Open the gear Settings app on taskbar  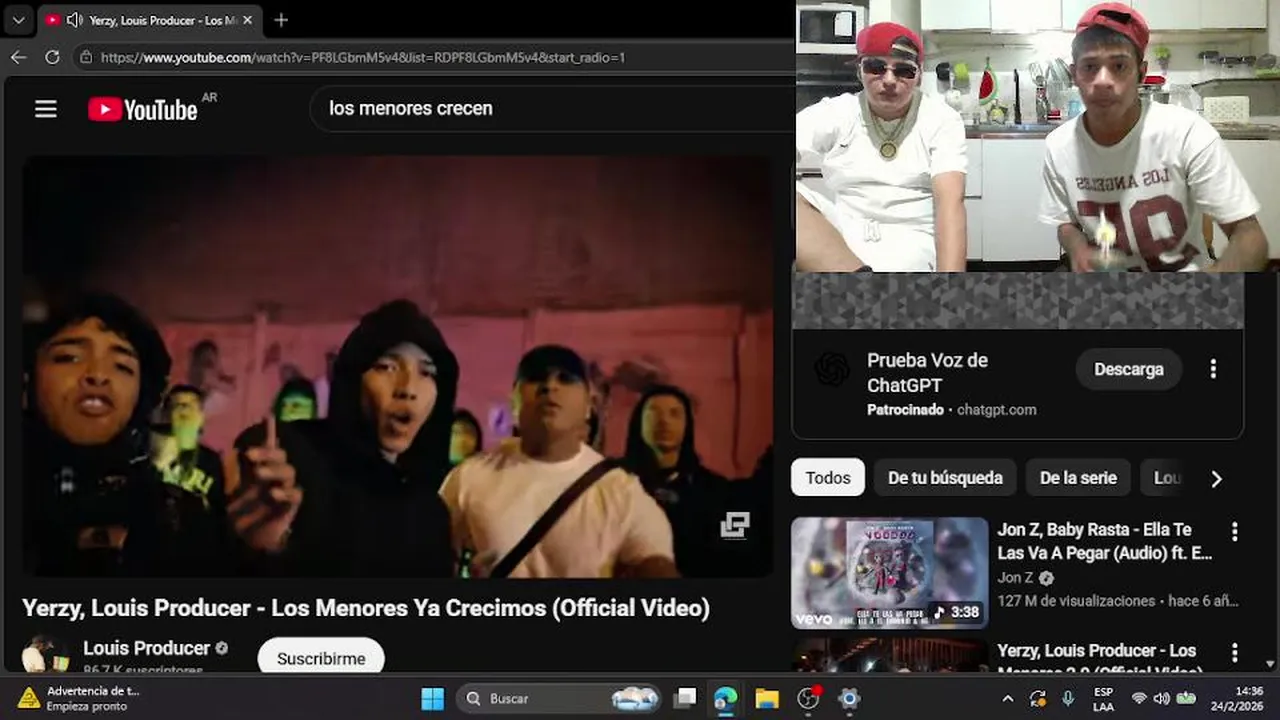(x=849, y=698)
